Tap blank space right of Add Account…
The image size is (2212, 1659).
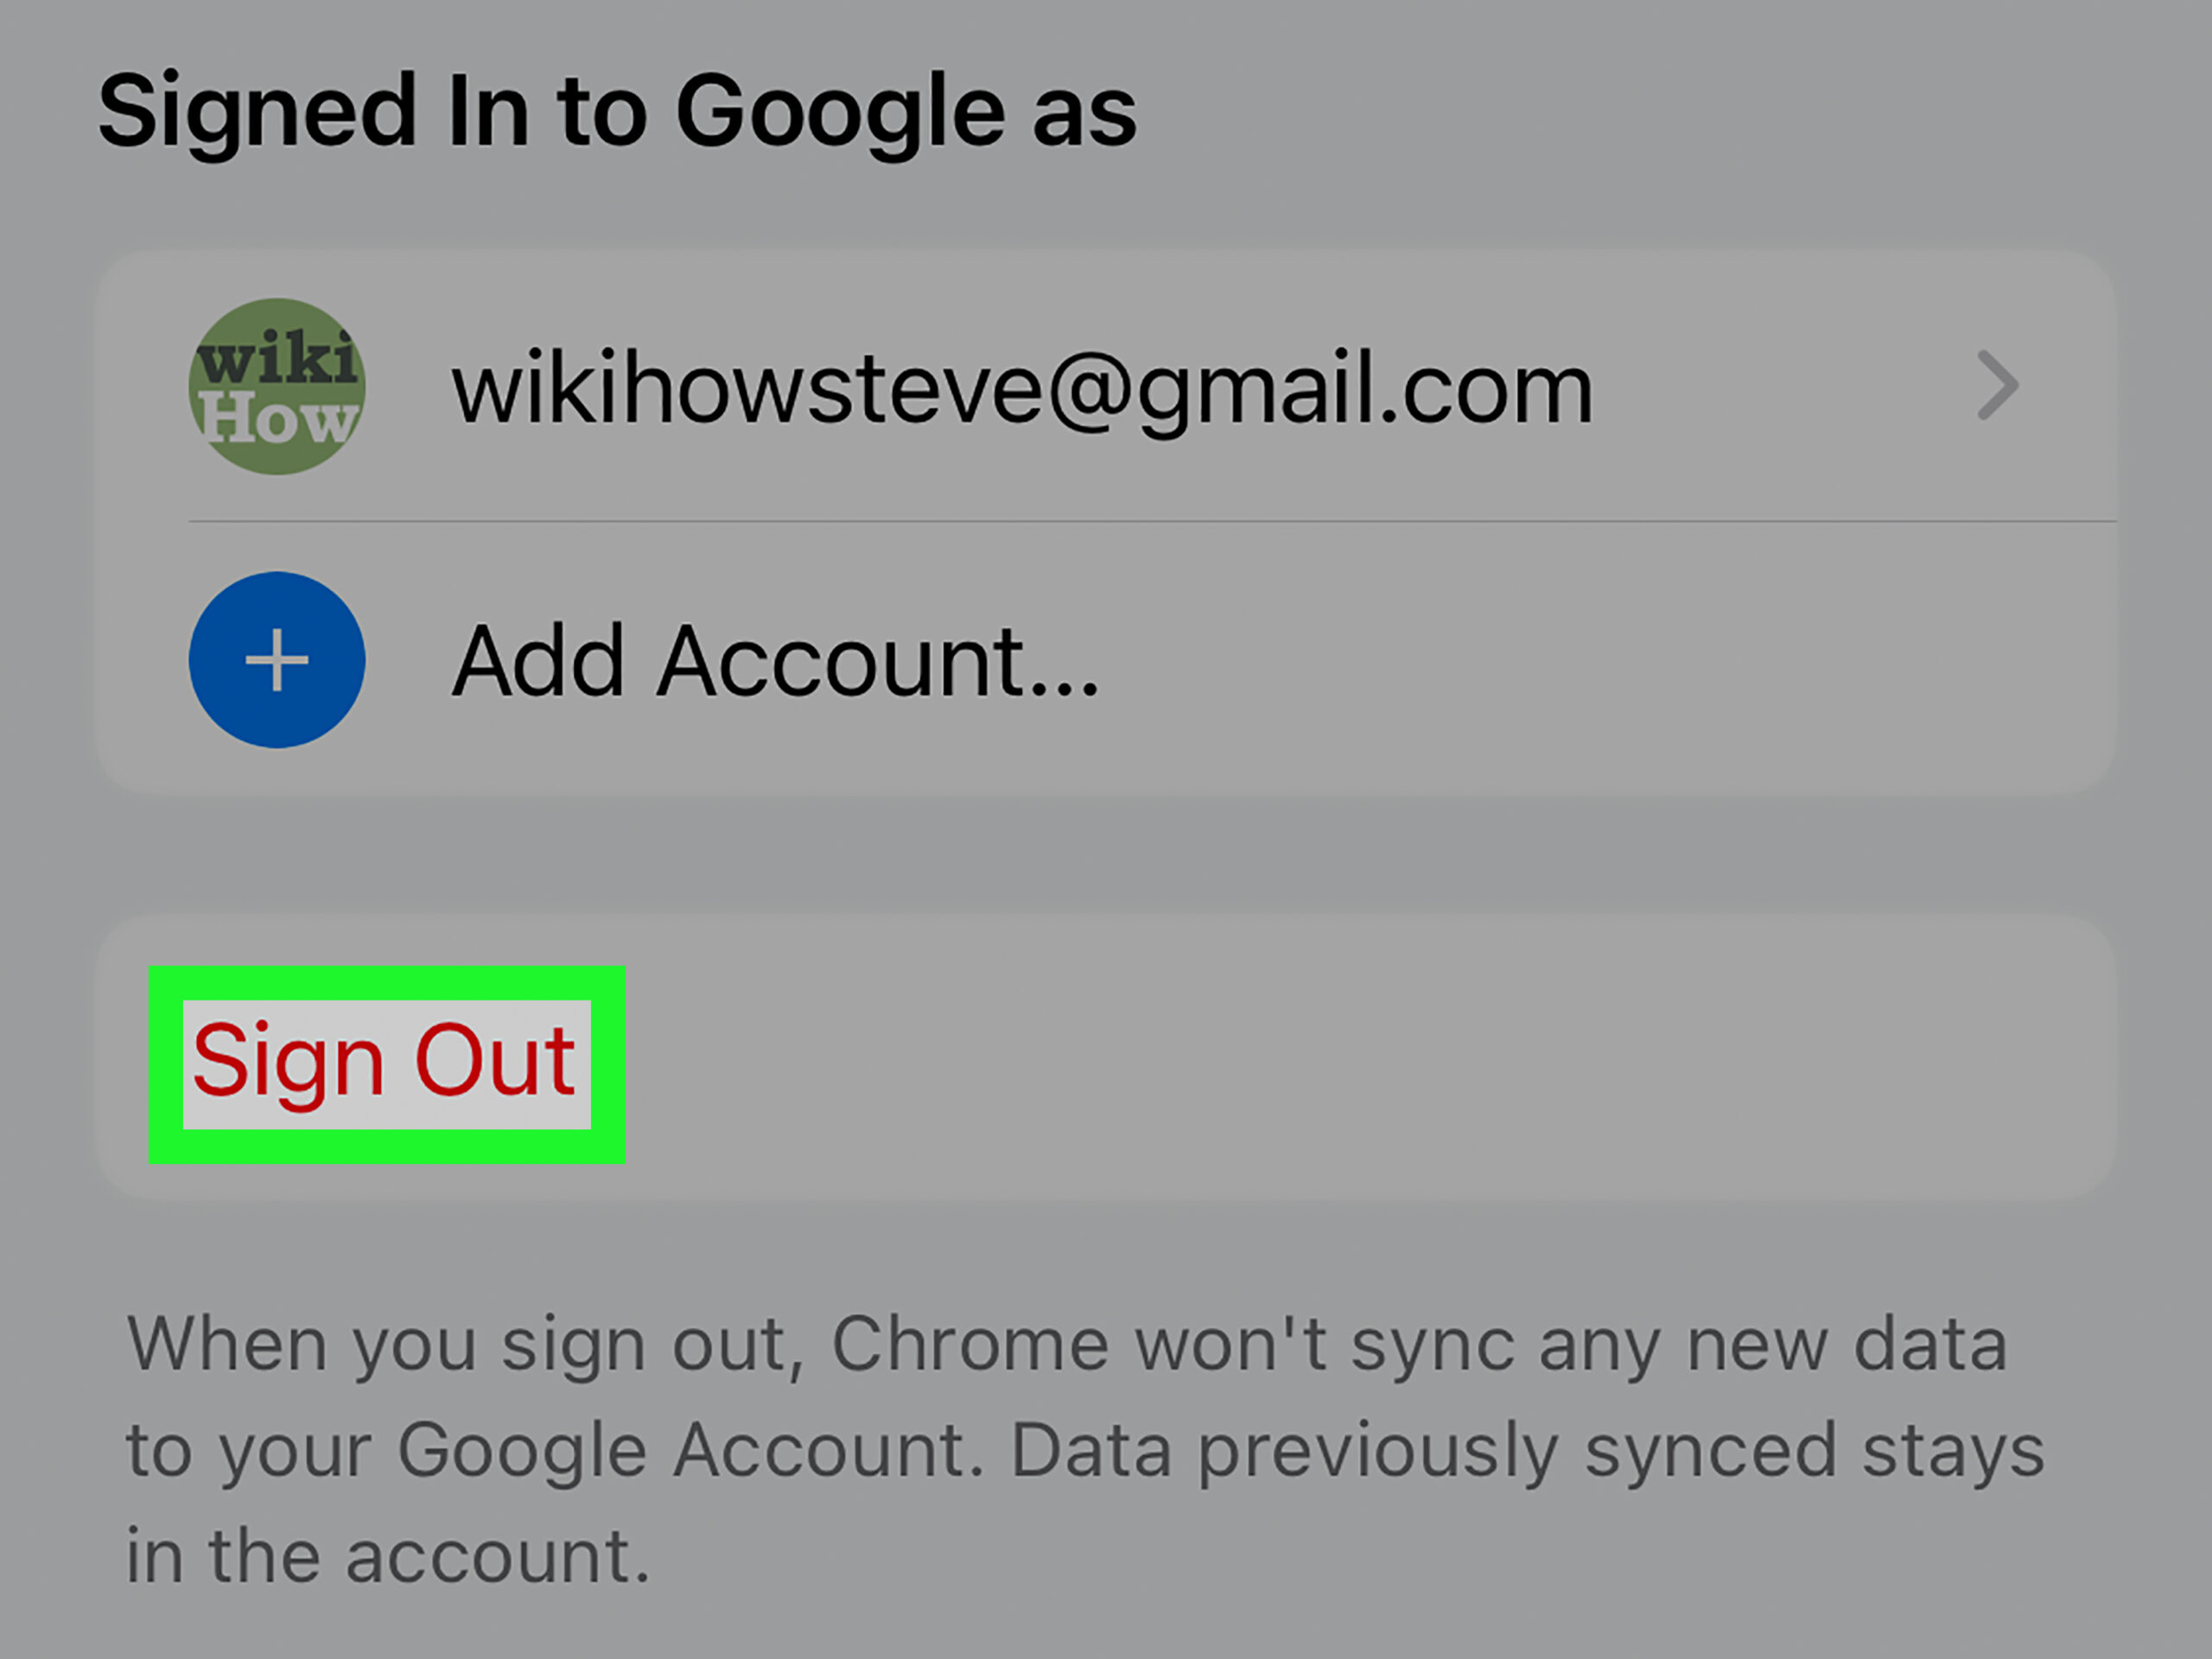coord(1600,661)
